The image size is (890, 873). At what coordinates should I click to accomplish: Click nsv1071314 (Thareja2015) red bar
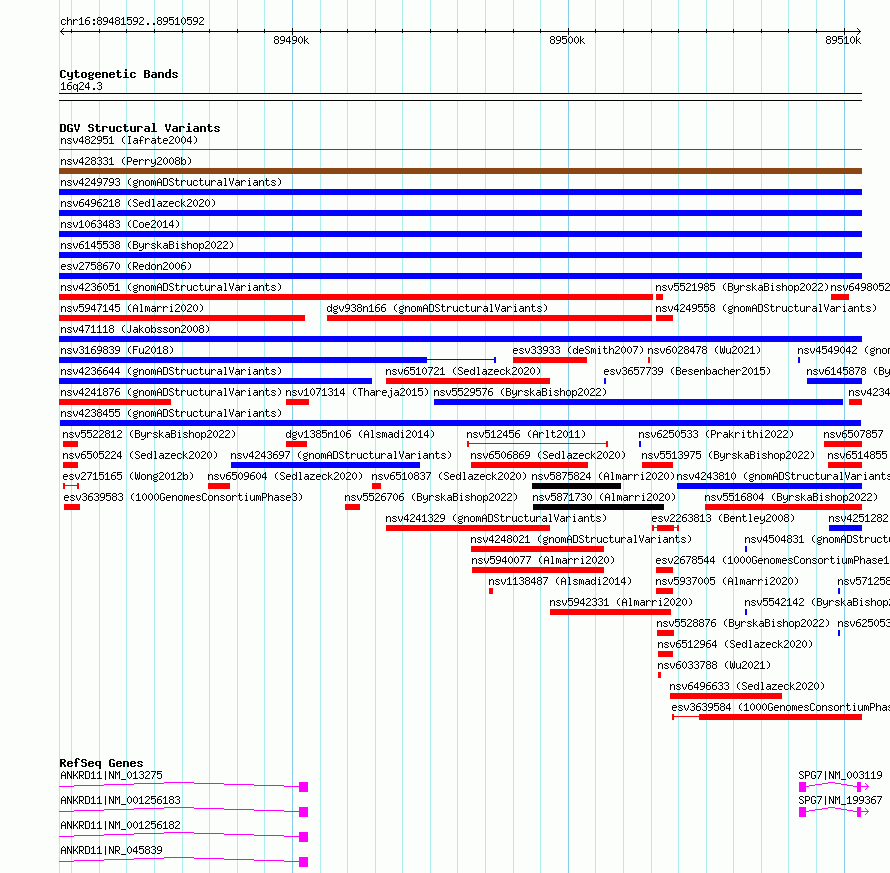tap(297, 402)
